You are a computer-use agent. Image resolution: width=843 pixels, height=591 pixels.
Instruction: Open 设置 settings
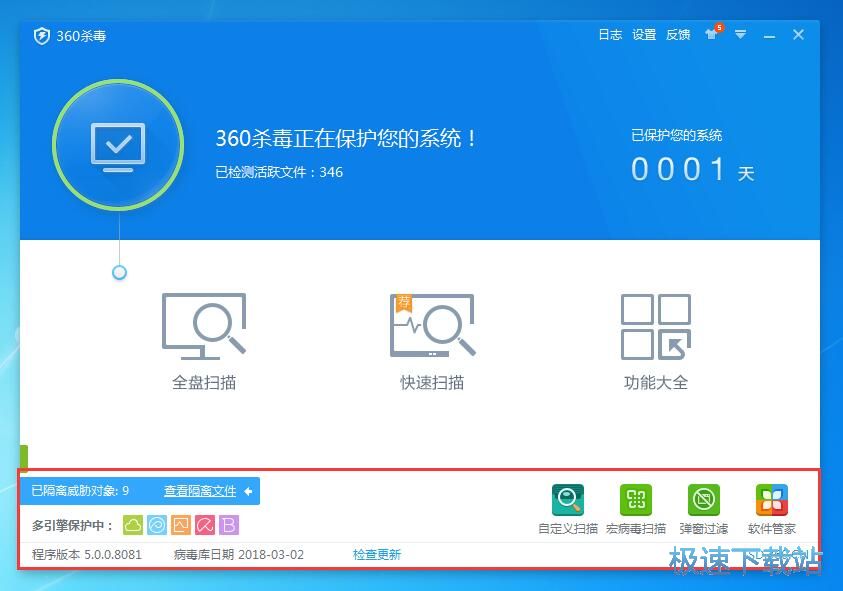[x=644, y=35]
